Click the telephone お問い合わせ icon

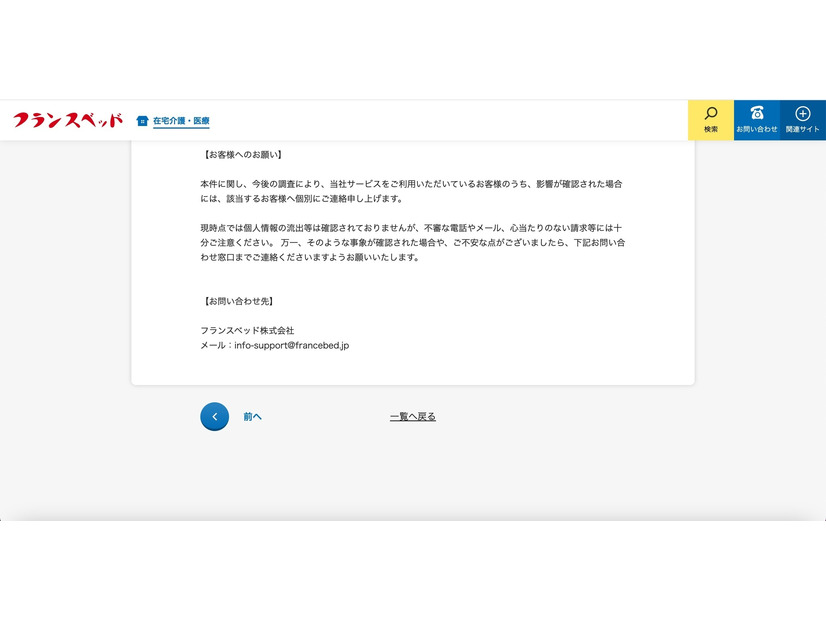[x=756, y=115]
